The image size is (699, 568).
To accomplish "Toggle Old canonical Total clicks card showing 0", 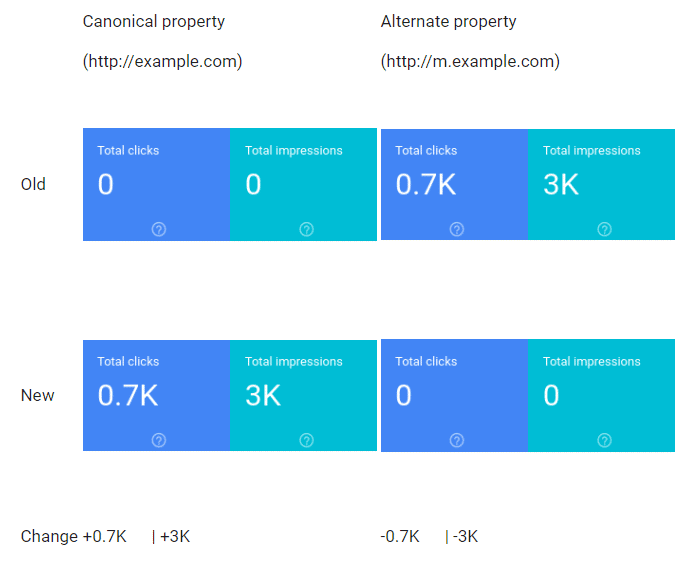I will [156, 185].
